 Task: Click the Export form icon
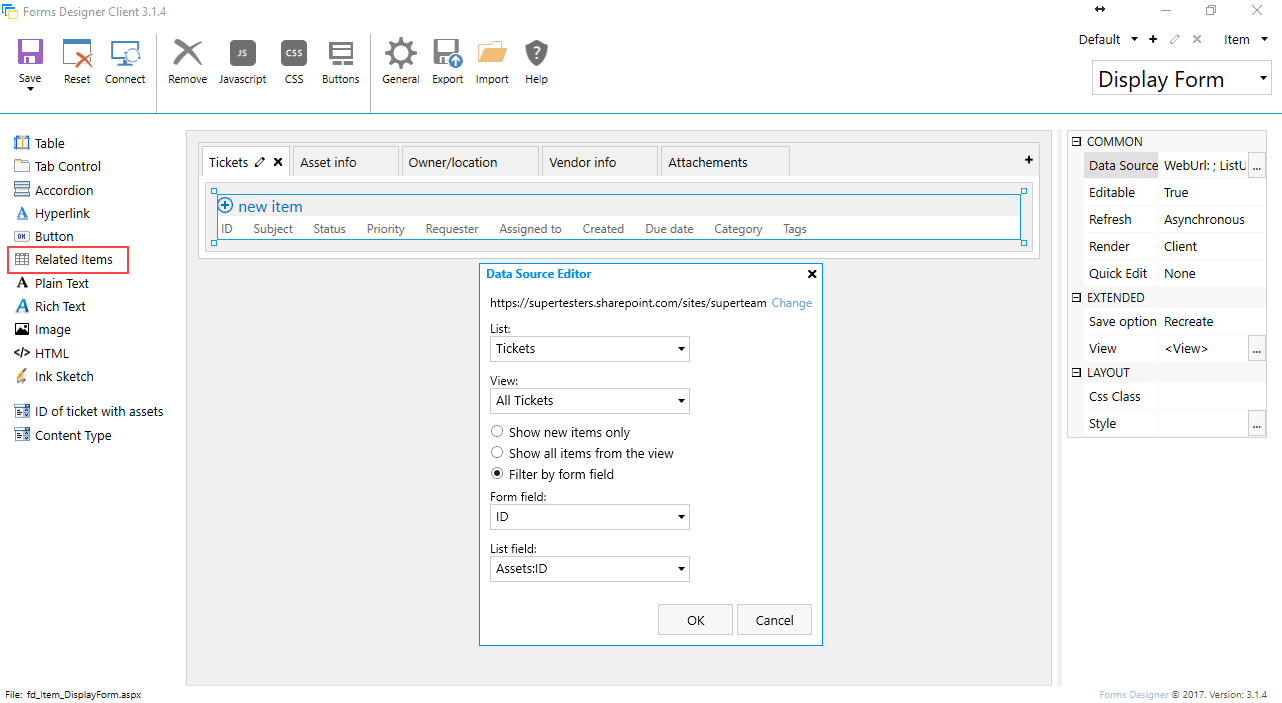[447, 53]
